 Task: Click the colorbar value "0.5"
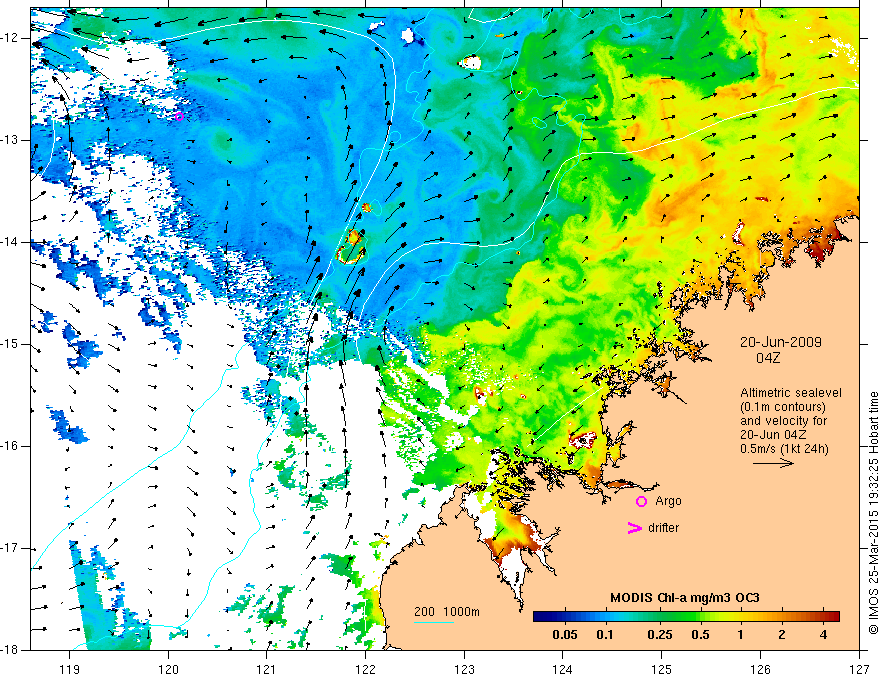[700, 635]
